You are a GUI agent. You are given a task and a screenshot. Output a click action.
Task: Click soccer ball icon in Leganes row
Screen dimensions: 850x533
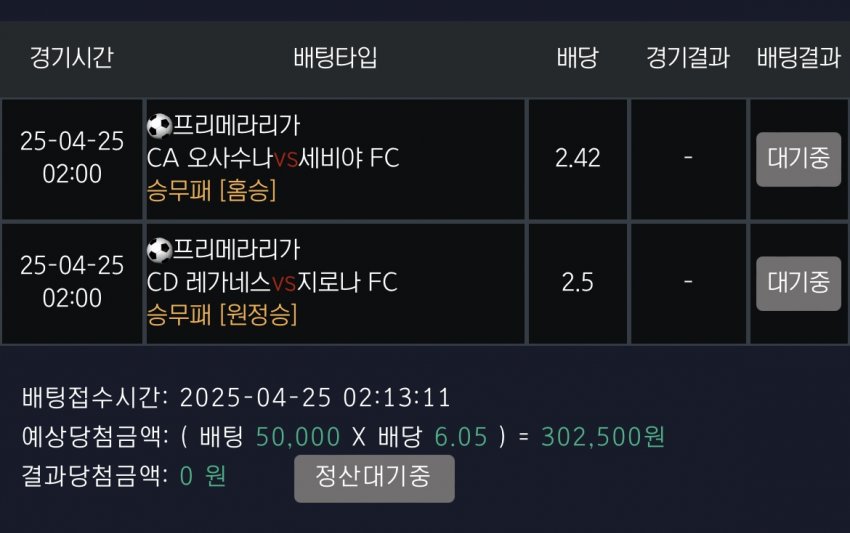point(159,250)
